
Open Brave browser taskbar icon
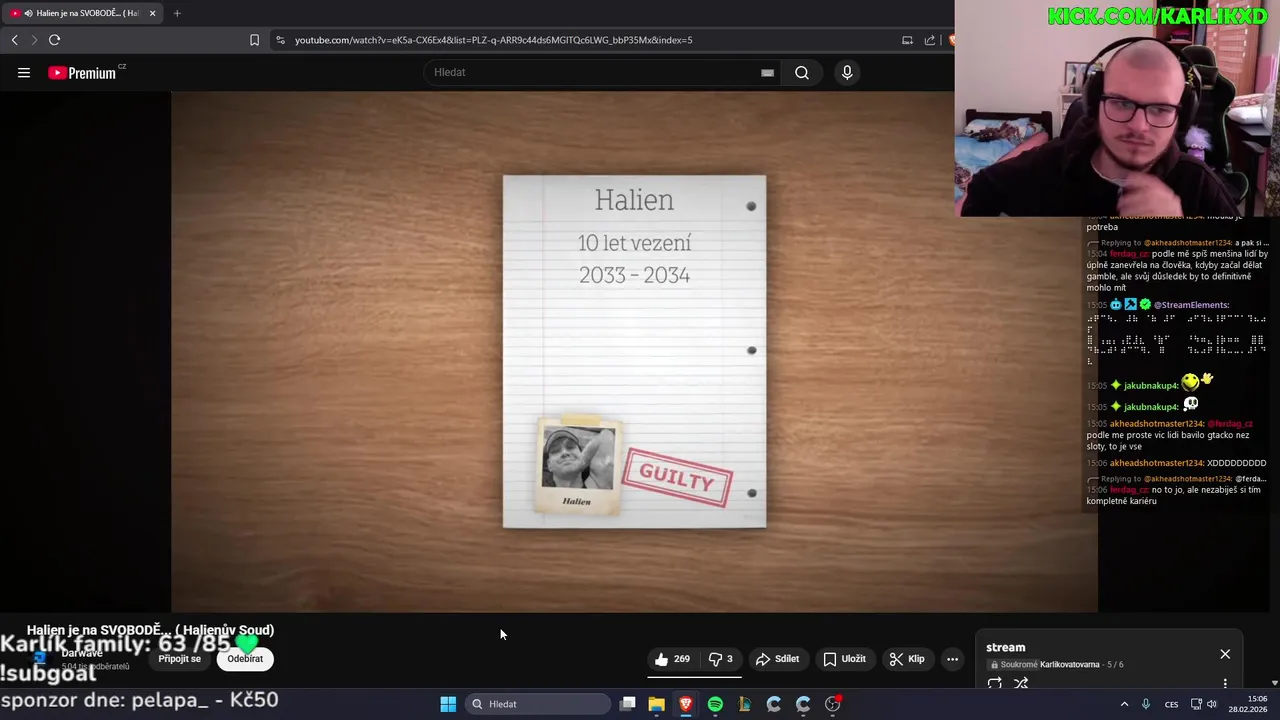click(686, 704)
